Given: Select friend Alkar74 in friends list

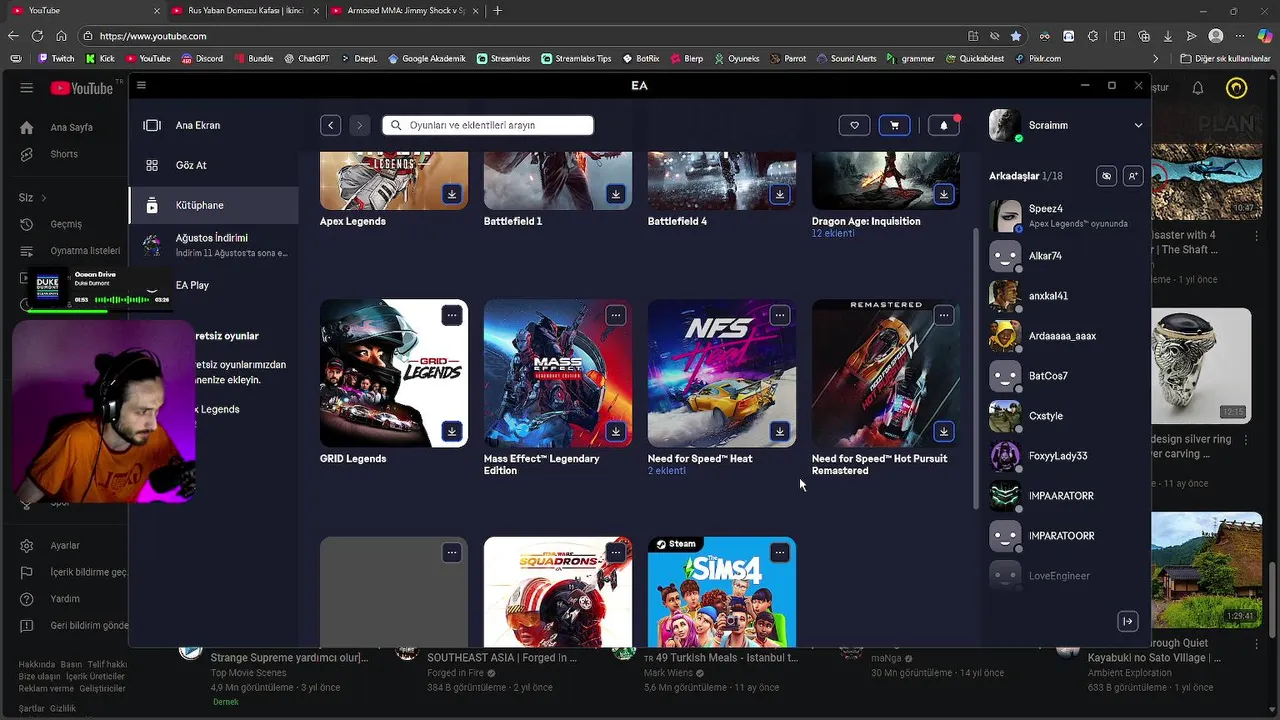Looking at the screenshot, I should [x=1067, y=256].
